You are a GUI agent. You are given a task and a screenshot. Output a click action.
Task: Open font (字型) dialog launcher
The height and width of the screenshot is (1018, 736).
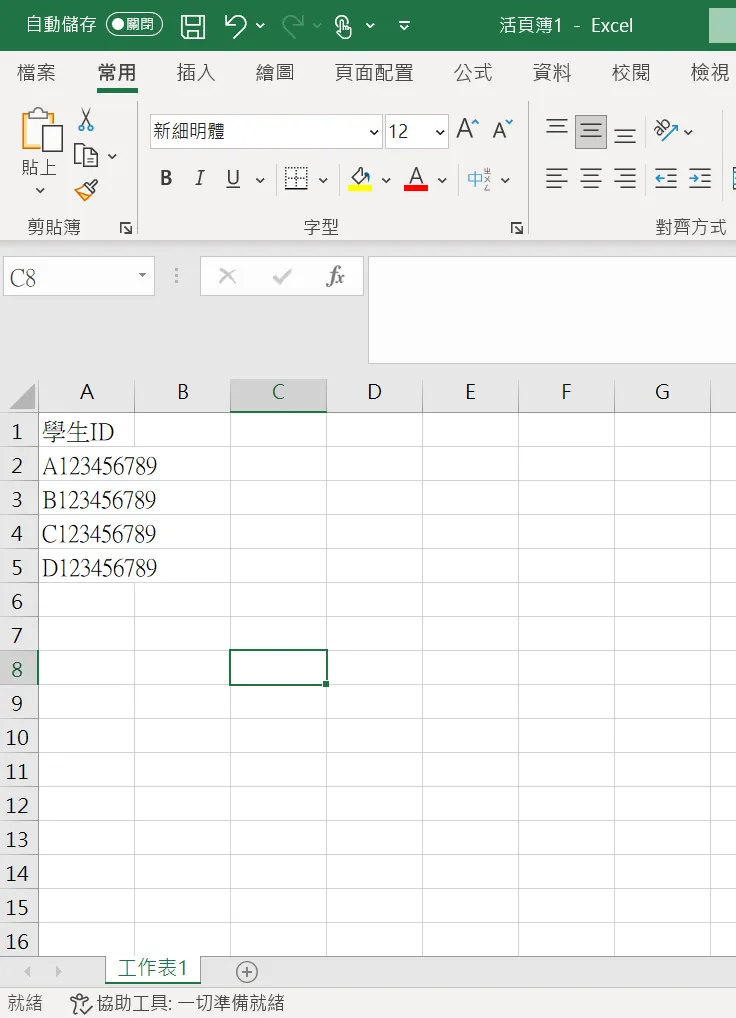(x=517, y=228)
